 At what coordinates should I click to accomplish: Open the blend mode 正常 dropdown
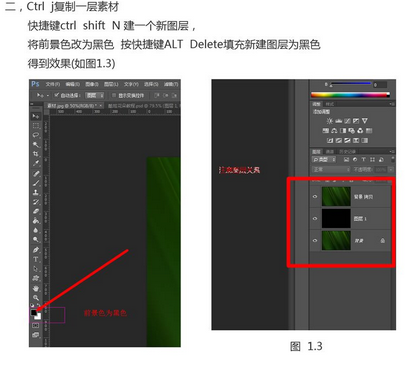pyautogui.click(x=331, y=170)
